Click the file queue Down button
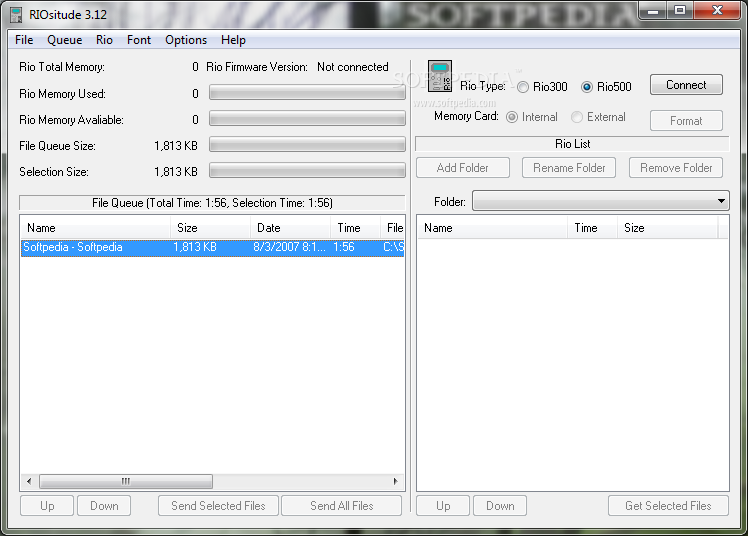The width and height of the screenshot is (748, 536). 104,505
